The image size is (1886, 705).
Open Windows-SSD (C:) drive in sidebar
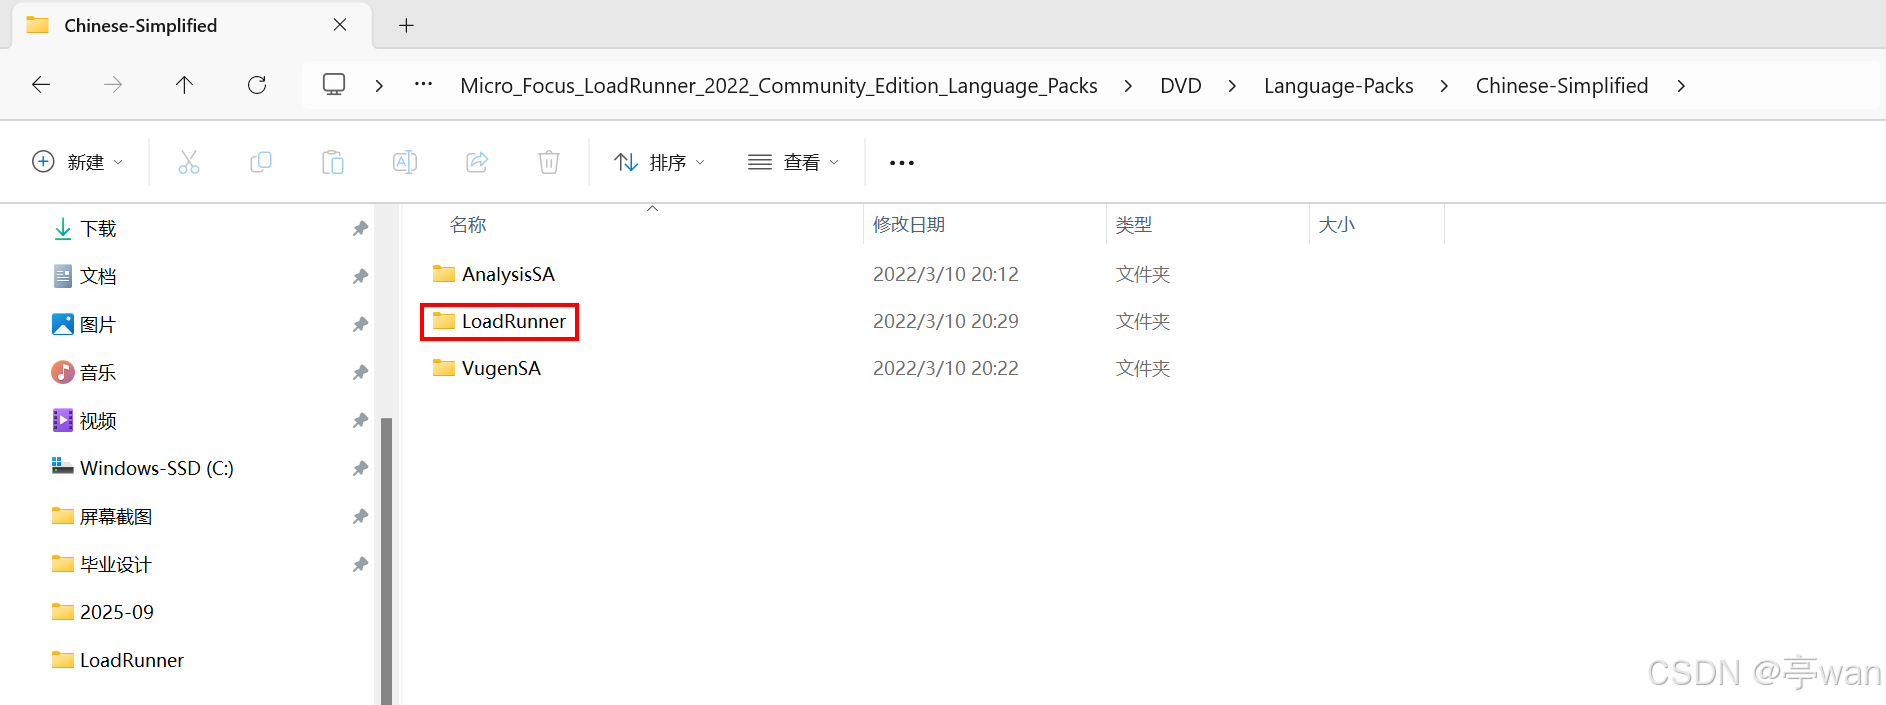pos(157,468)
